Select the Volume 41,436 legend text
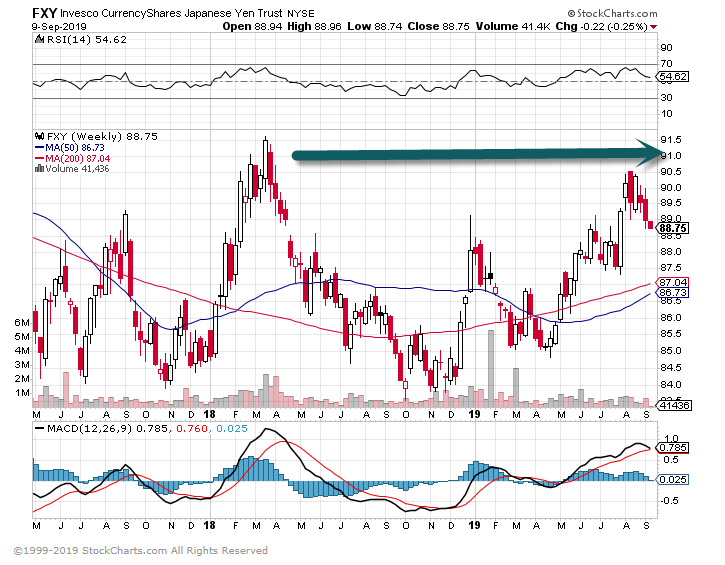The image size is (725, 565). click(x=77, y=169)
